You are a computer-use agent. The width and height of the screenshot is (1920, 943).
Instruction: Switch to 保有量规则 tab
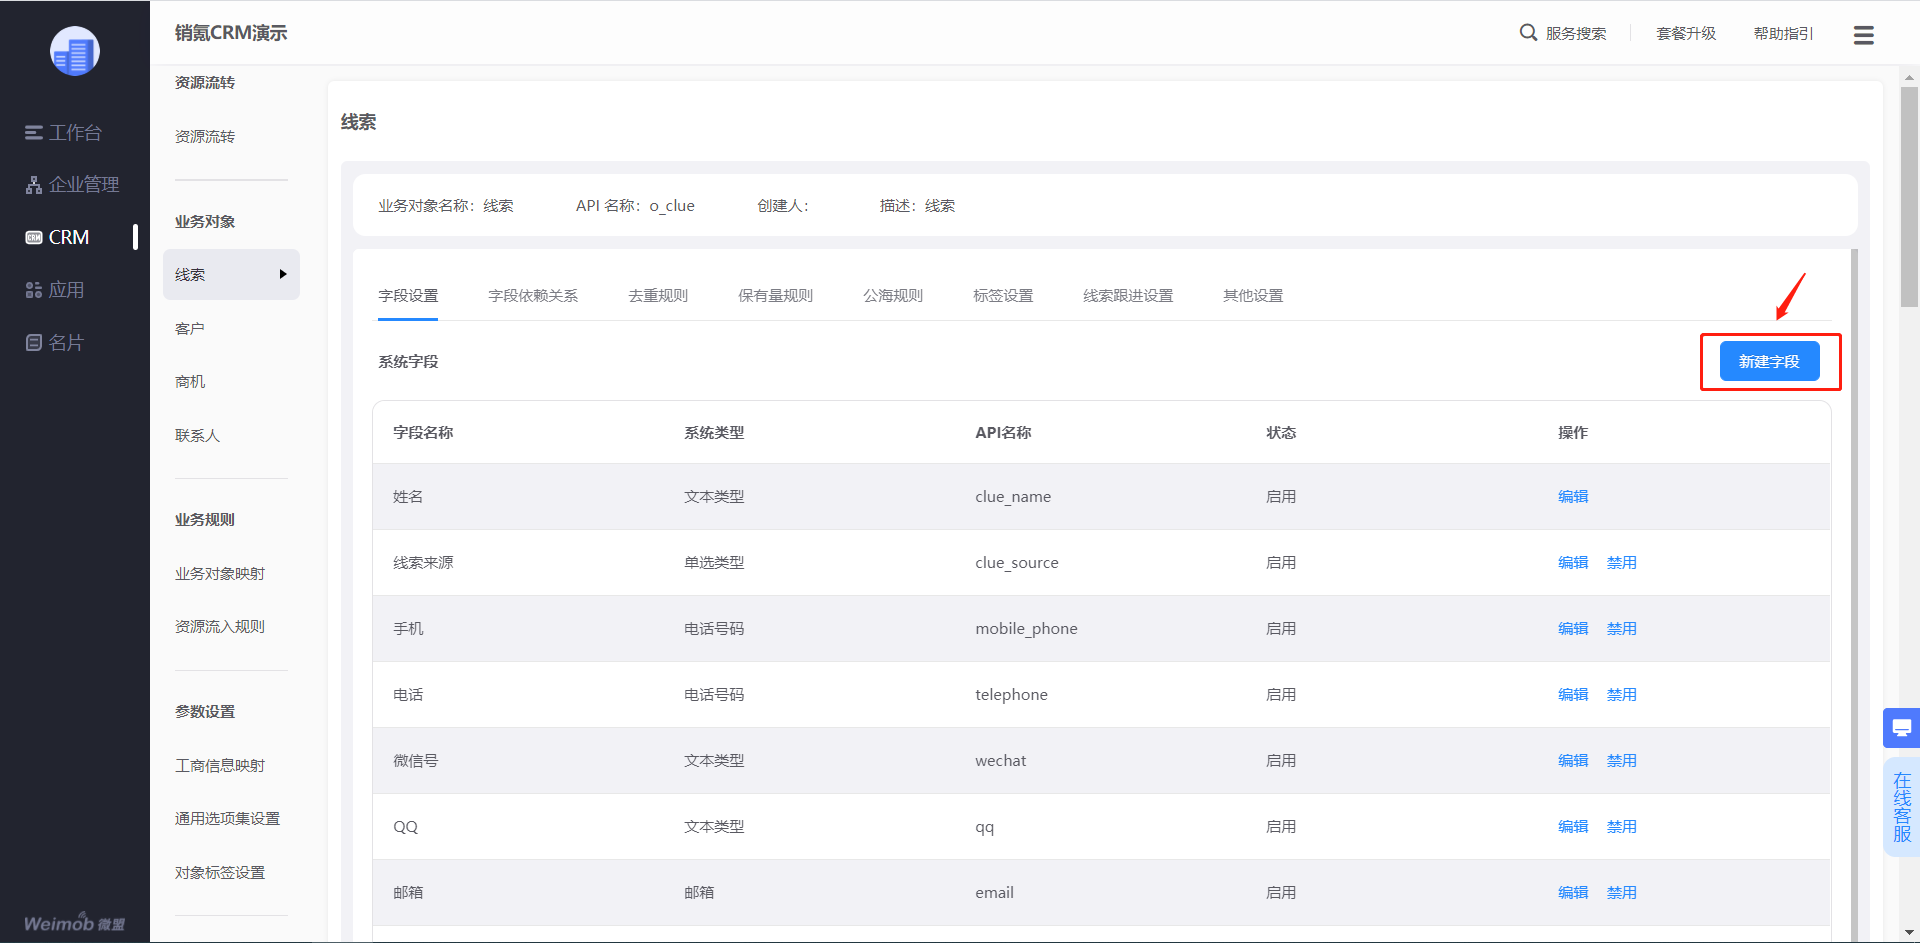(x=775, y=296)
